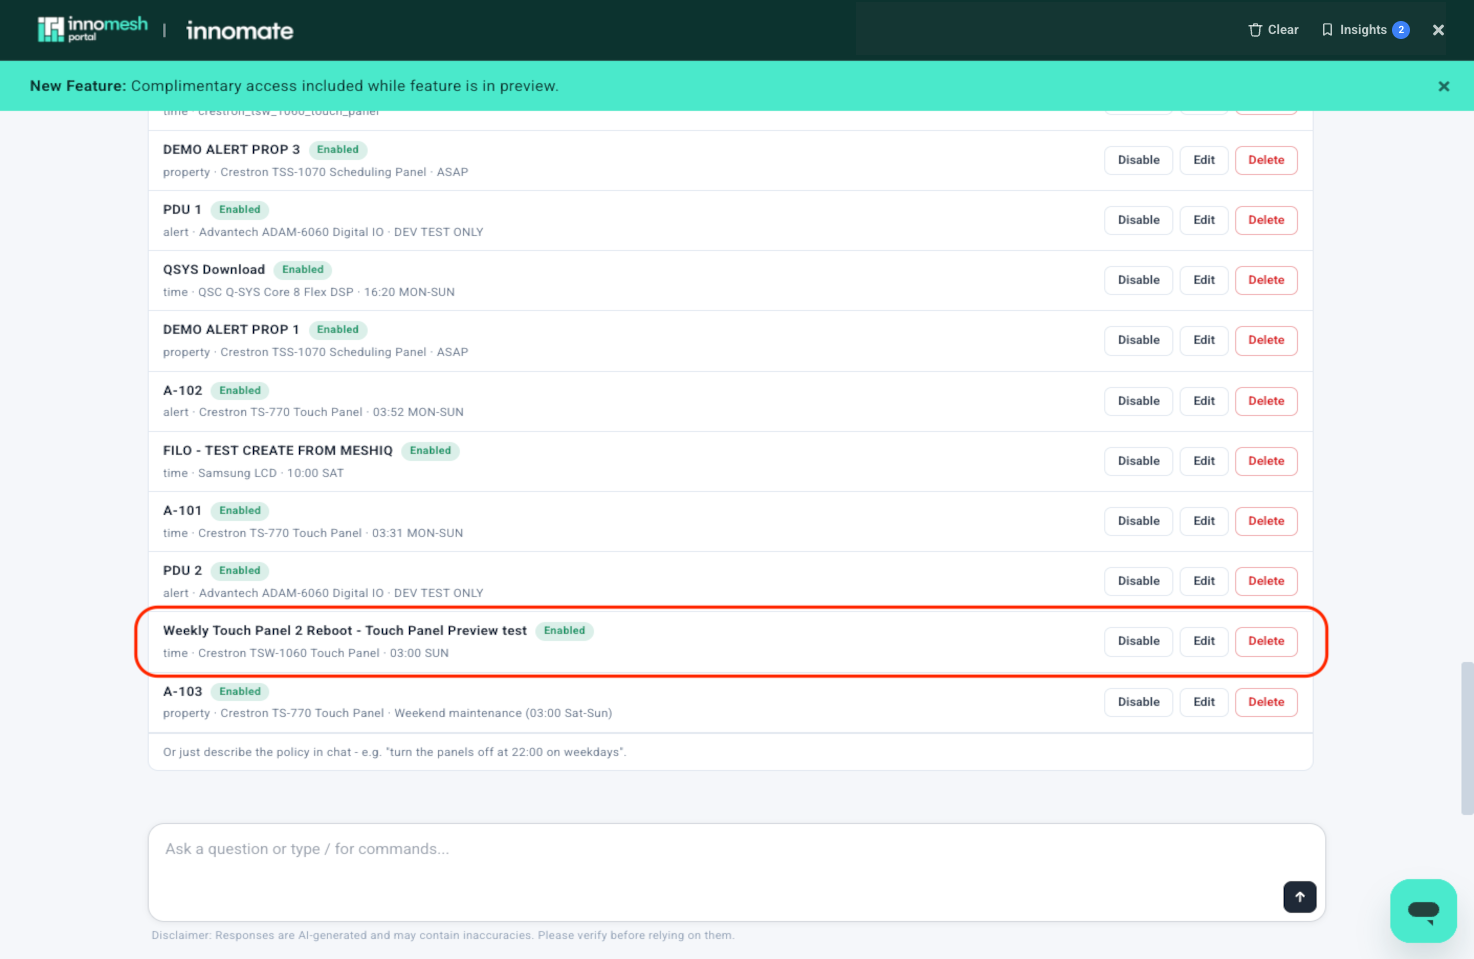This screenshot has width=1474, height=959.
Task: Disable the PDU 2 policy
Action: pyautogui.click(x=1138, y=581)
